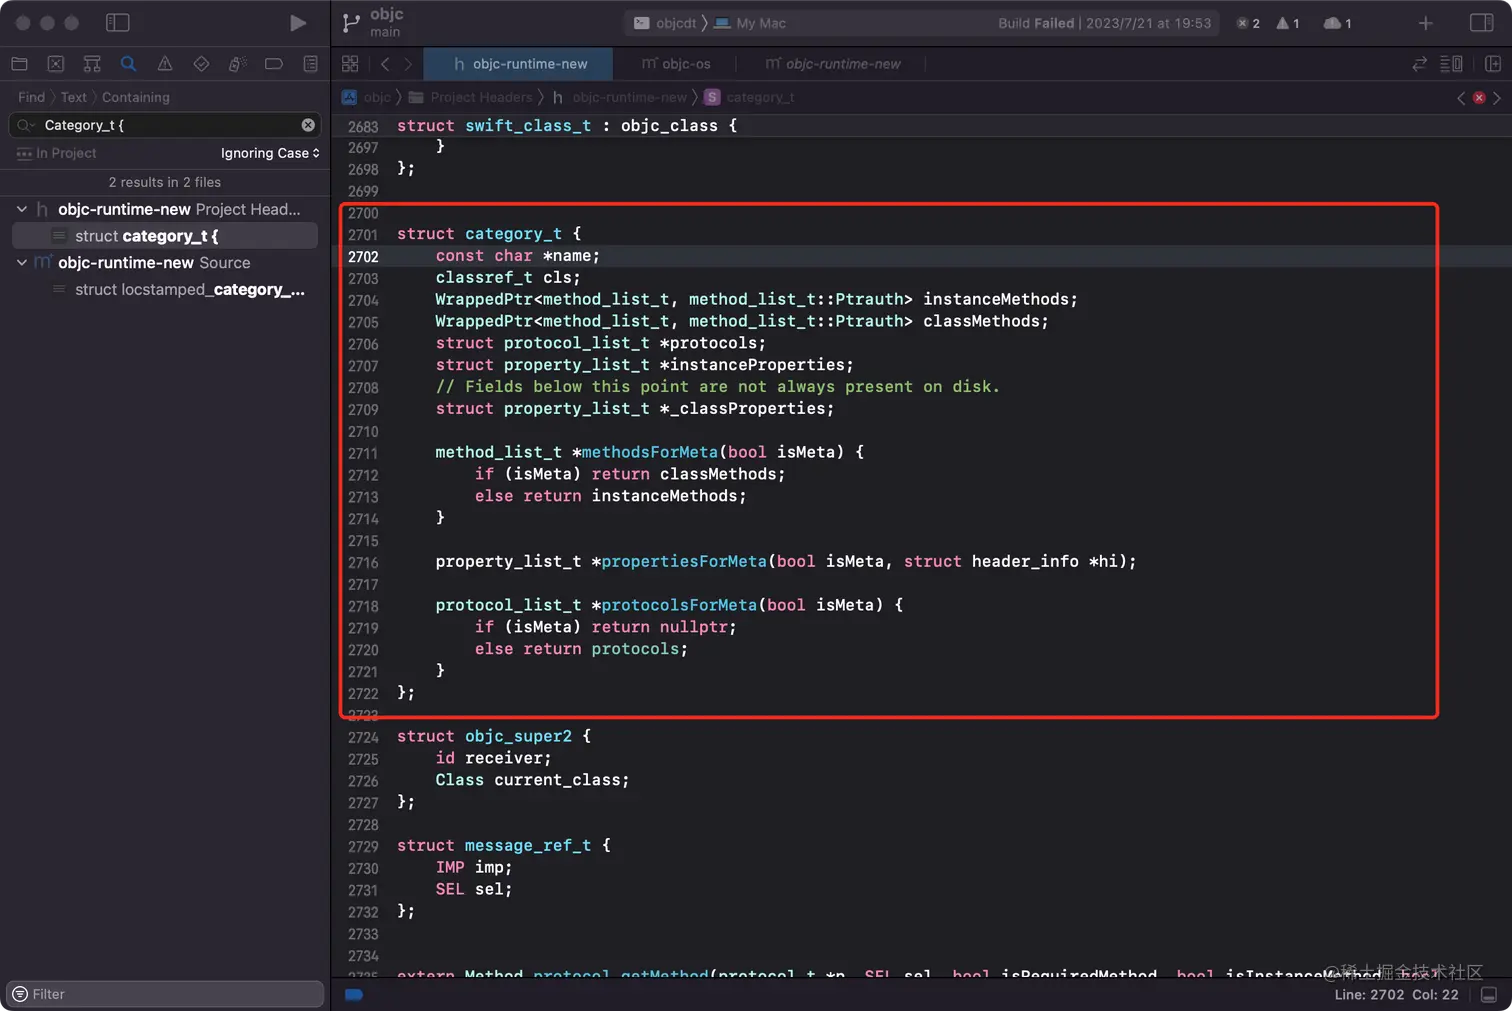Open the Test navigator diamond icon
This screenshot has width=1512, height=1011.
coord(201,64)
